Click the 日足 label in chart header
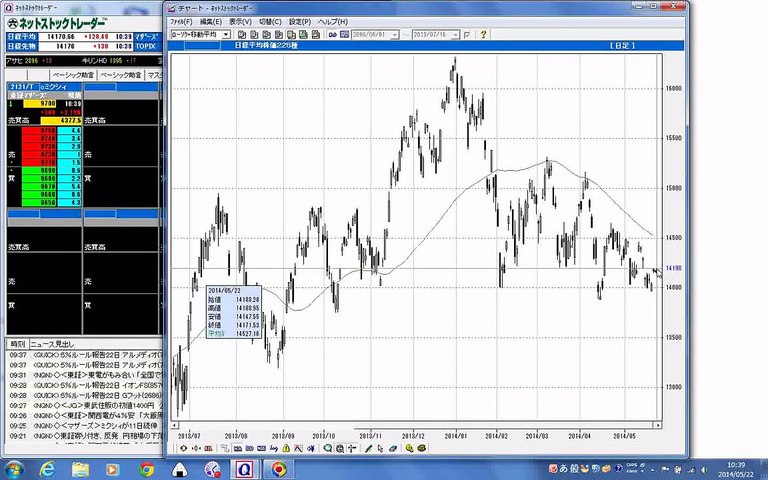Screen dimensions: 768x480 click(622, 46)
